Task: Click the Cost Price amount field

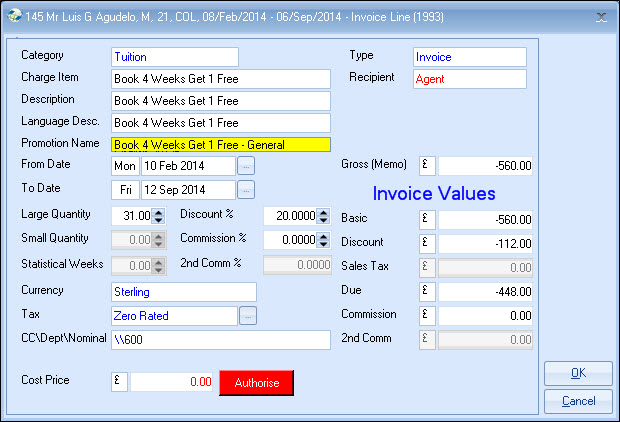Action: point(173,382)
